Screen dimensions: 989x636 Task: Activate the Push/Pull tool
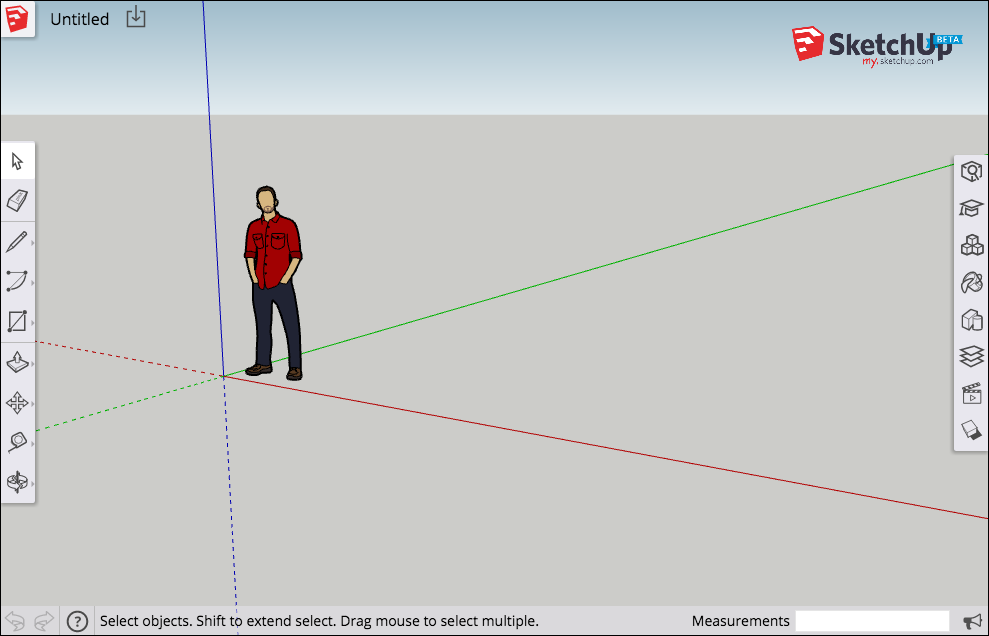coord(17,363)
